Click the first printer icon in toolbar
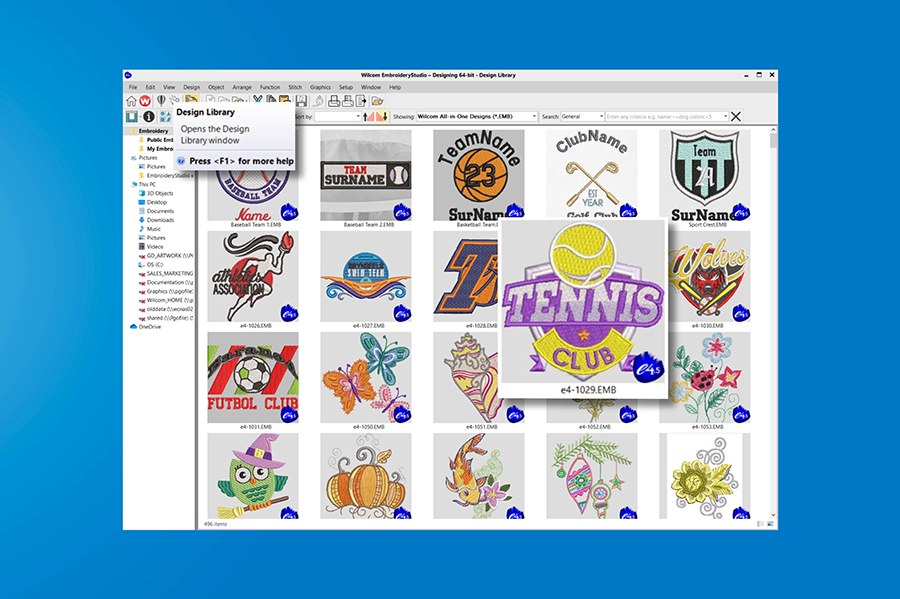Image resolution: width=900 pixels, height=599 pixels. pyautogui.click(x=332, y=101)
